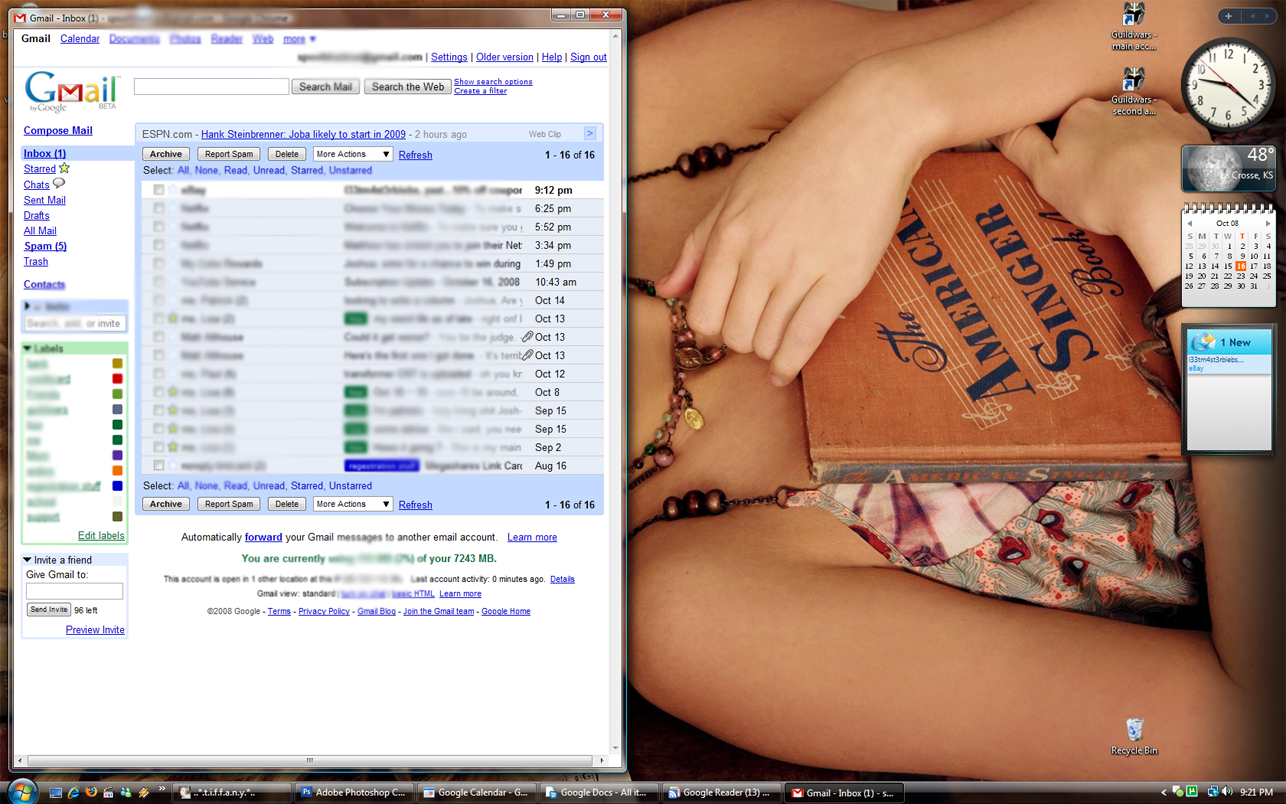Launch Internet Explorer from quick launch
The image size is (1286, 804).
tap(74, 792)
